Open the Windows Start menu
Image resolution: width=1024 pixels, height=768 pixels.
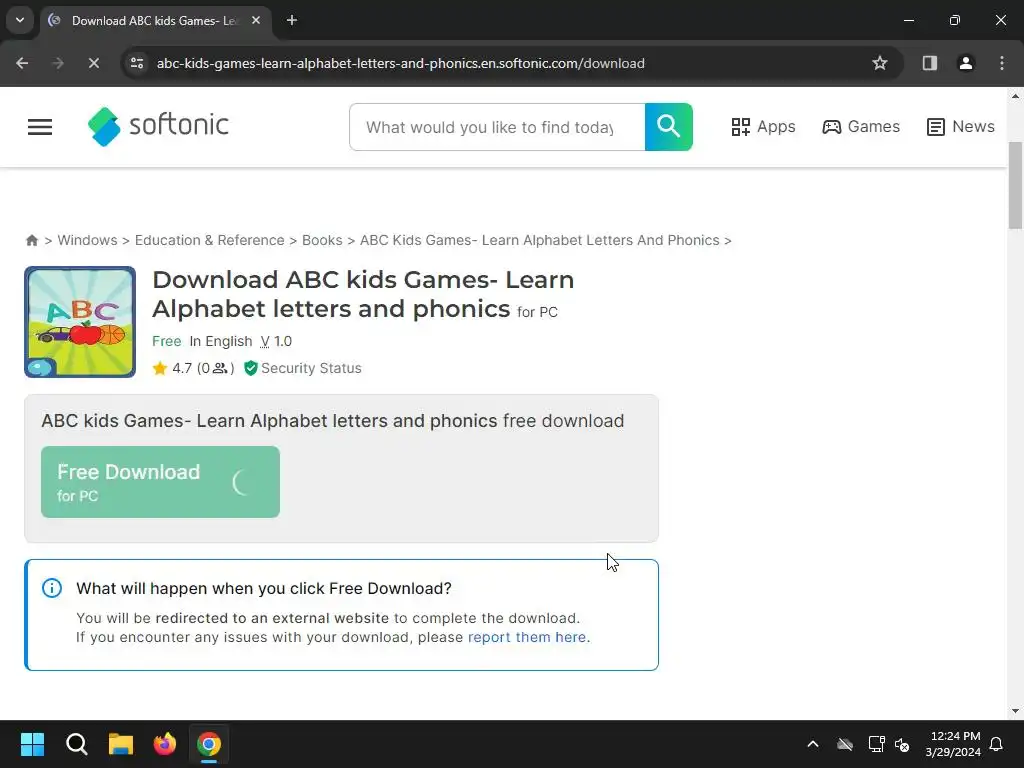click(32, 744)
